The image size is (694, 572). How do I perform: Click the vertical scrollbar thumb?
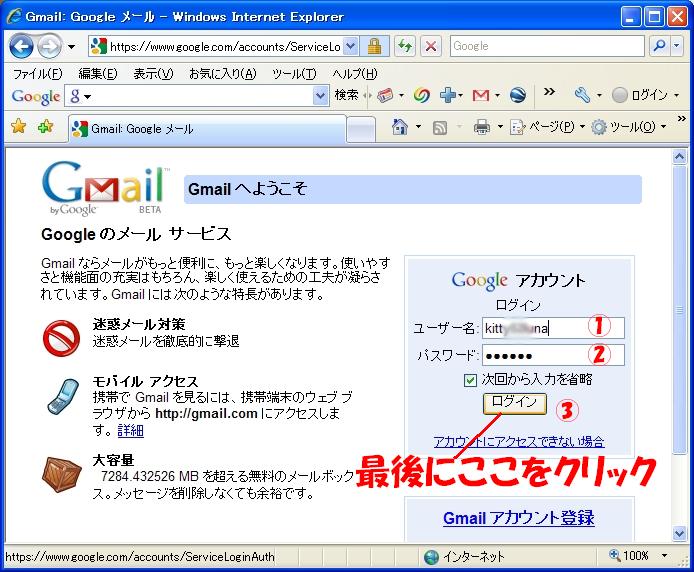point(679,309)
